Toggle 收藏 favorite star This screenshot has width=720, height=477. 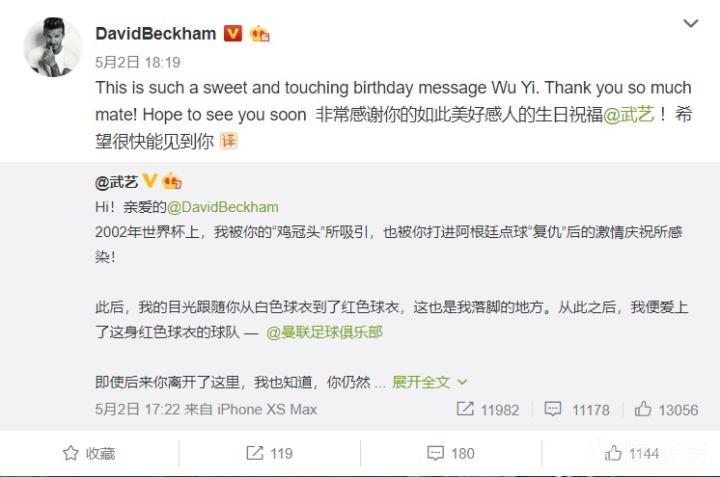89,453
